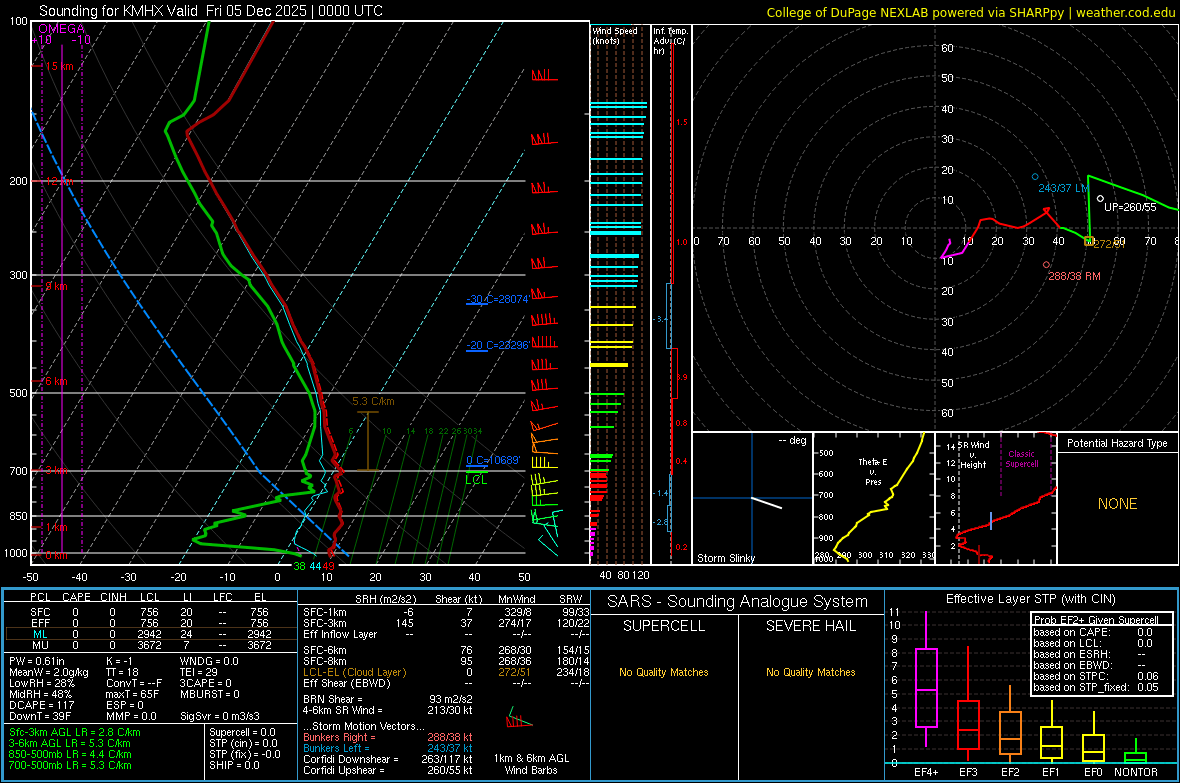Select the SFC-3km shear row
Screen dimensions: 1180x783
click(446, 623)
